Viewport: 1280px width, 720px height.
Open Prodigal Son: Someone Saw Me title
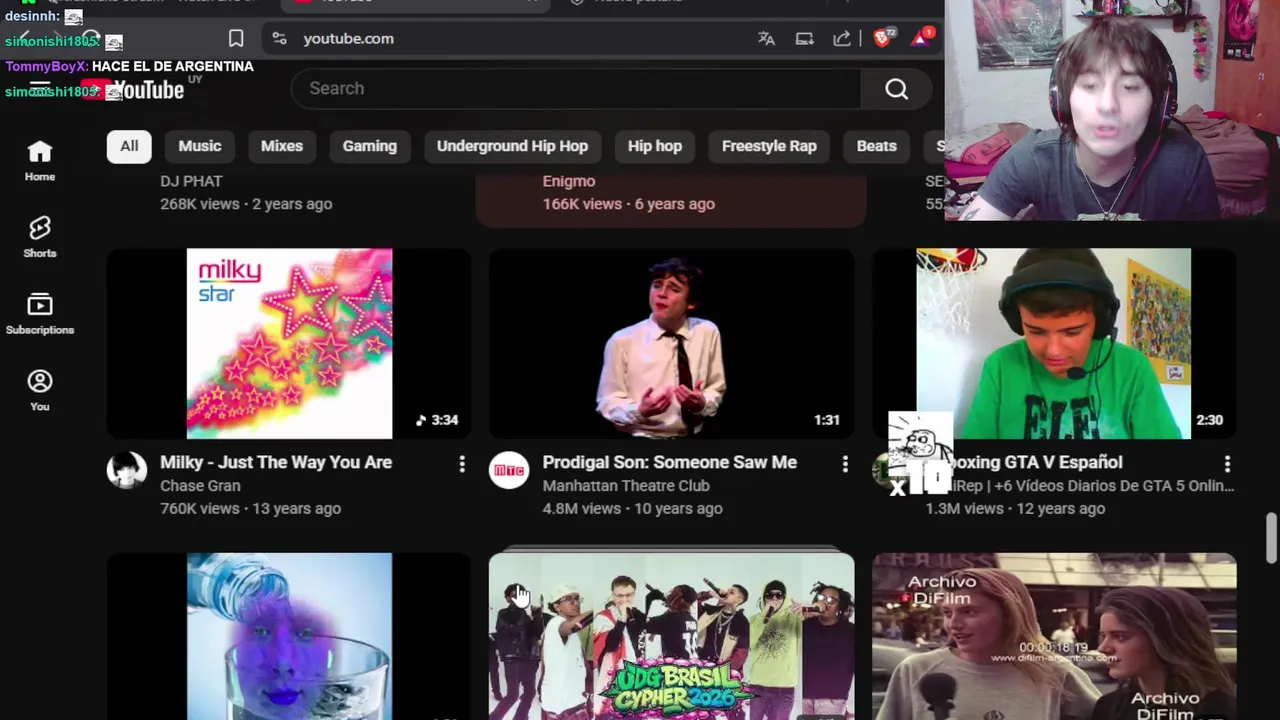tap(669, 463)
